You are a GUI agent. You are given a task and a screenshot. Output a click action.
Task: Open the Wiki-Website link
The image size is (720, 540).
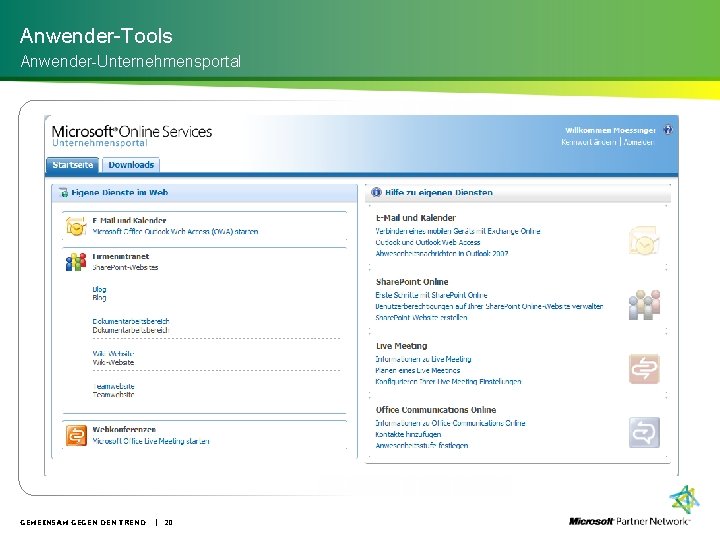click(x=113, y=354)
